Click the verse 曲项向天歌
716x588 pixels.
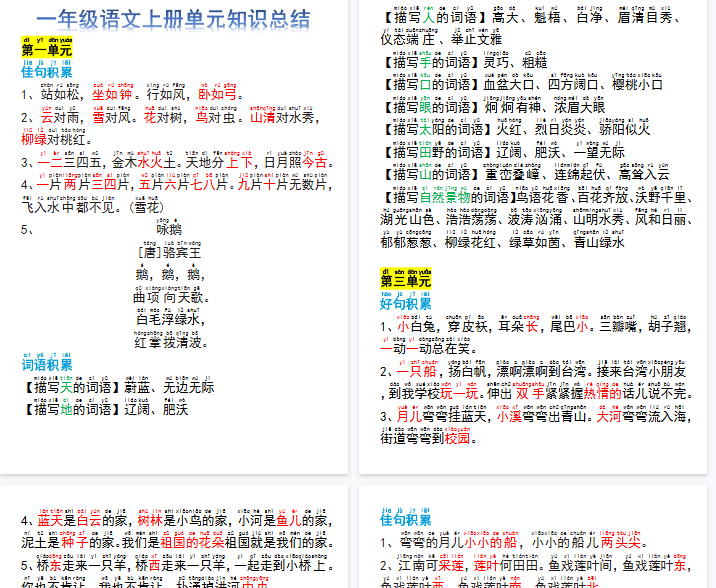tap(171, 295)
